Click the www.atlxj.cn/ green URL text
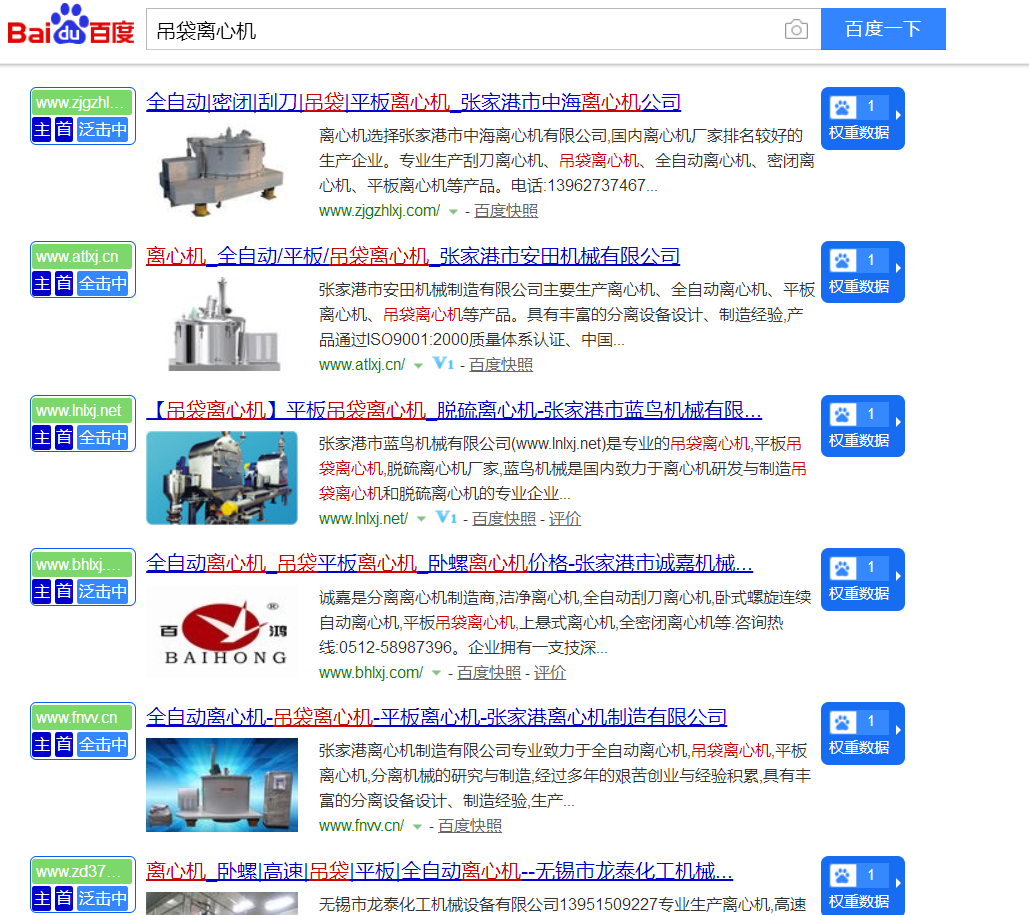The height and width of the screenshot is (915, 1029). tap(362, 364)
